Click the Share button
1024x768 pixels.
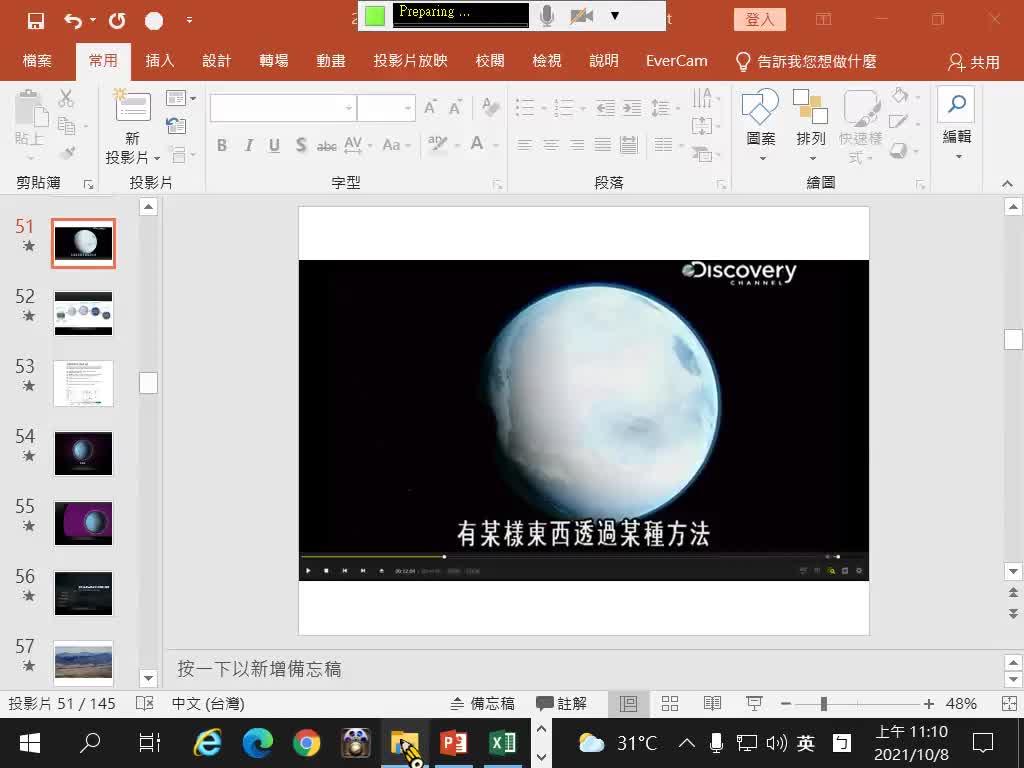pyautogui.click(x=974, y=62)
